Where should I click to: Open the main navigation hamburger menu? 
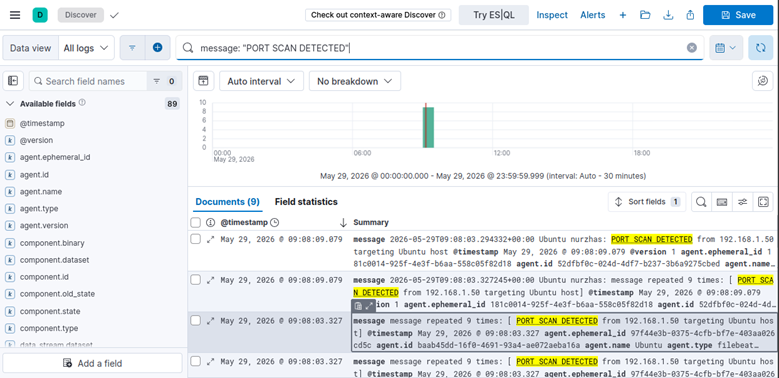click(x=15, y=15)
